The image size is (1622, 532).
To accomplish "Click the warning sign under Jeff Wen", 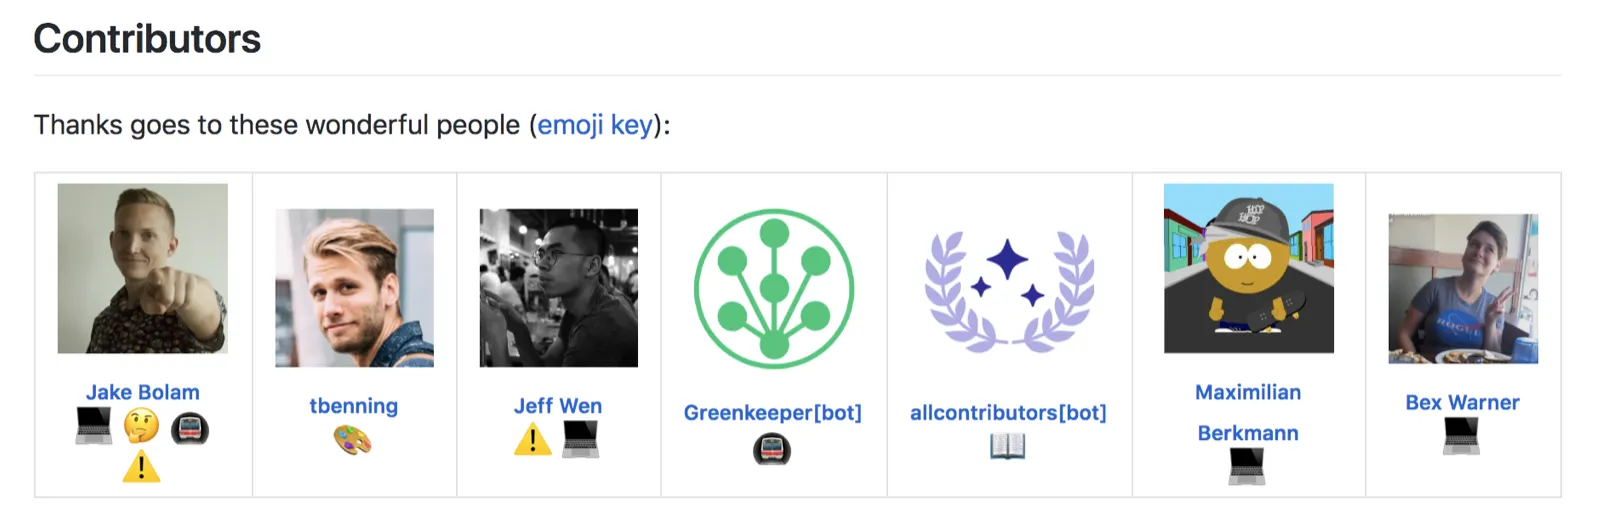I will click(x=533, y=439).
